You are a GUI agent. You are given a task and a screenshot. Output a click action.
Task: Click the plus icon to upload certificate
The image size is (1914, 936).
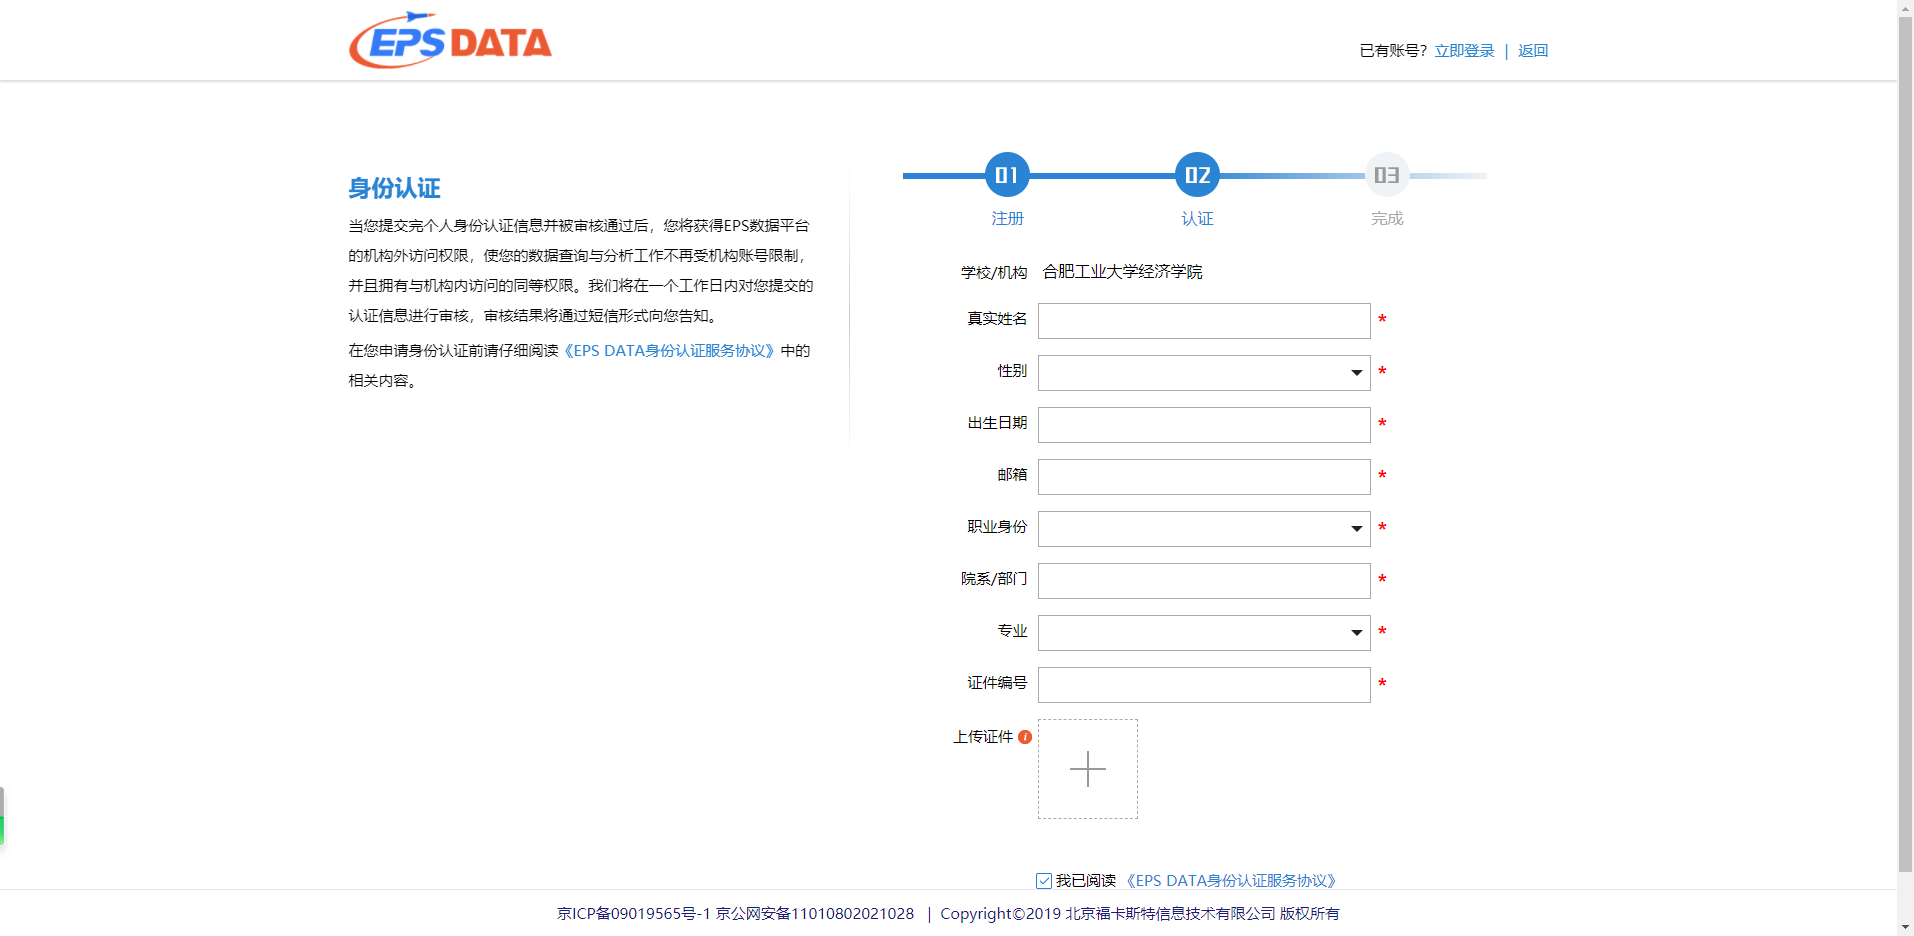1087,769
